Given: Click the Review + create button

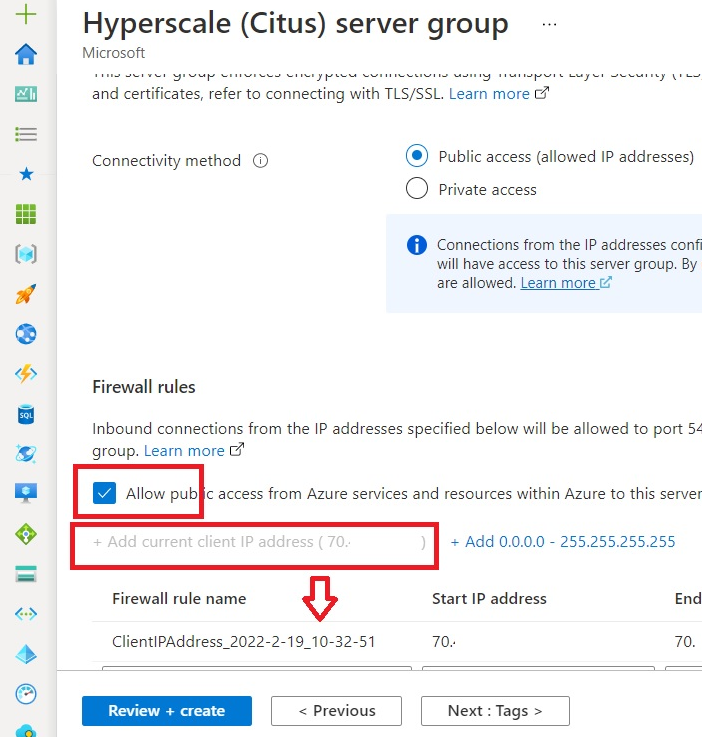Looking at the screenshot, I should tap(167, 711).
